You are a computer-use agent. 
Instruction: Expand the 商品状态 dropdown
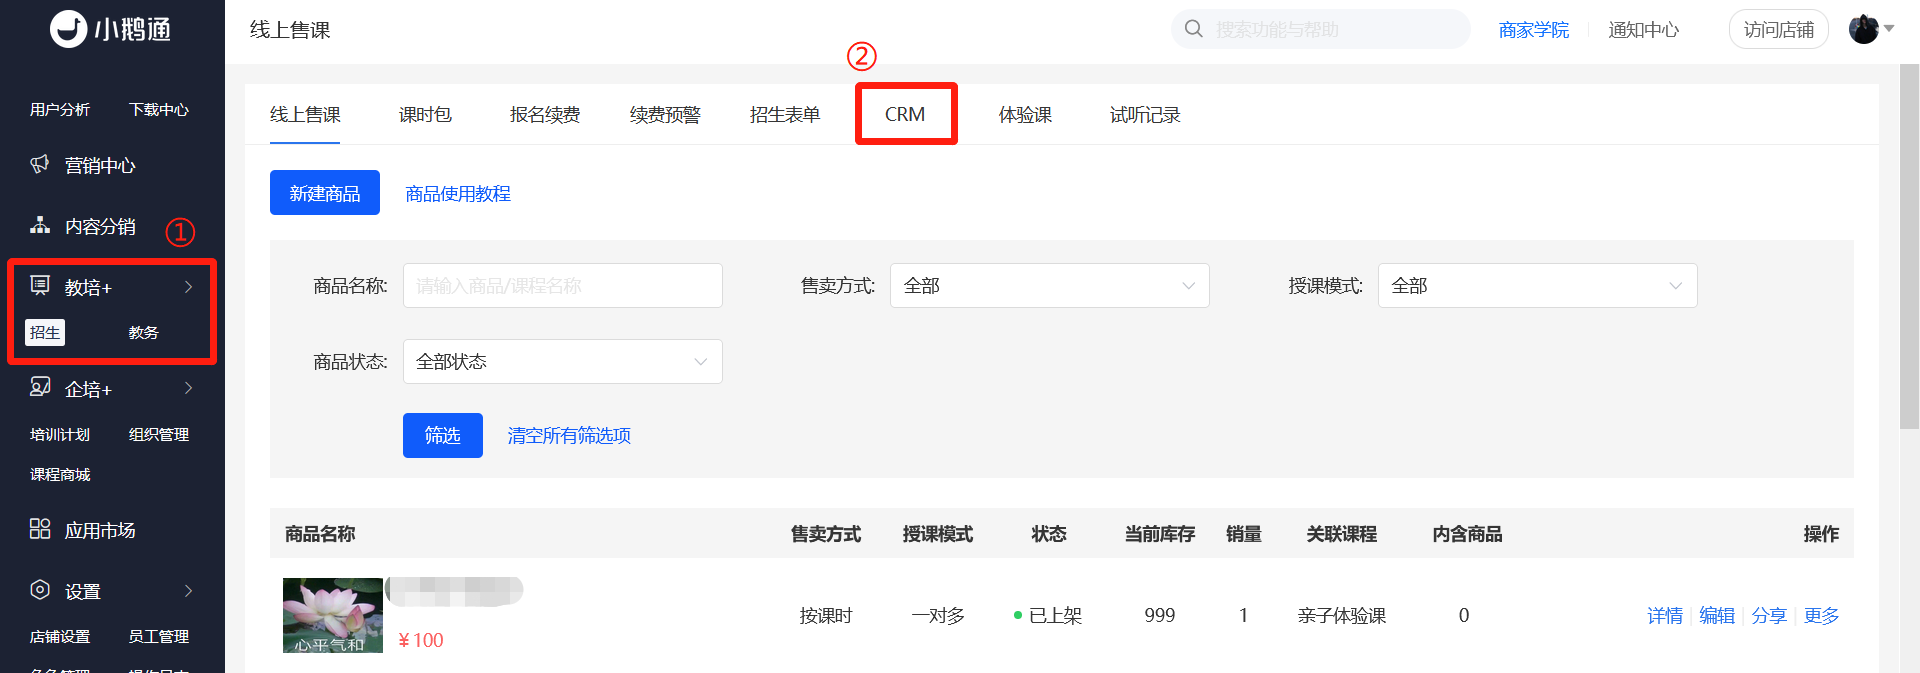563,362
